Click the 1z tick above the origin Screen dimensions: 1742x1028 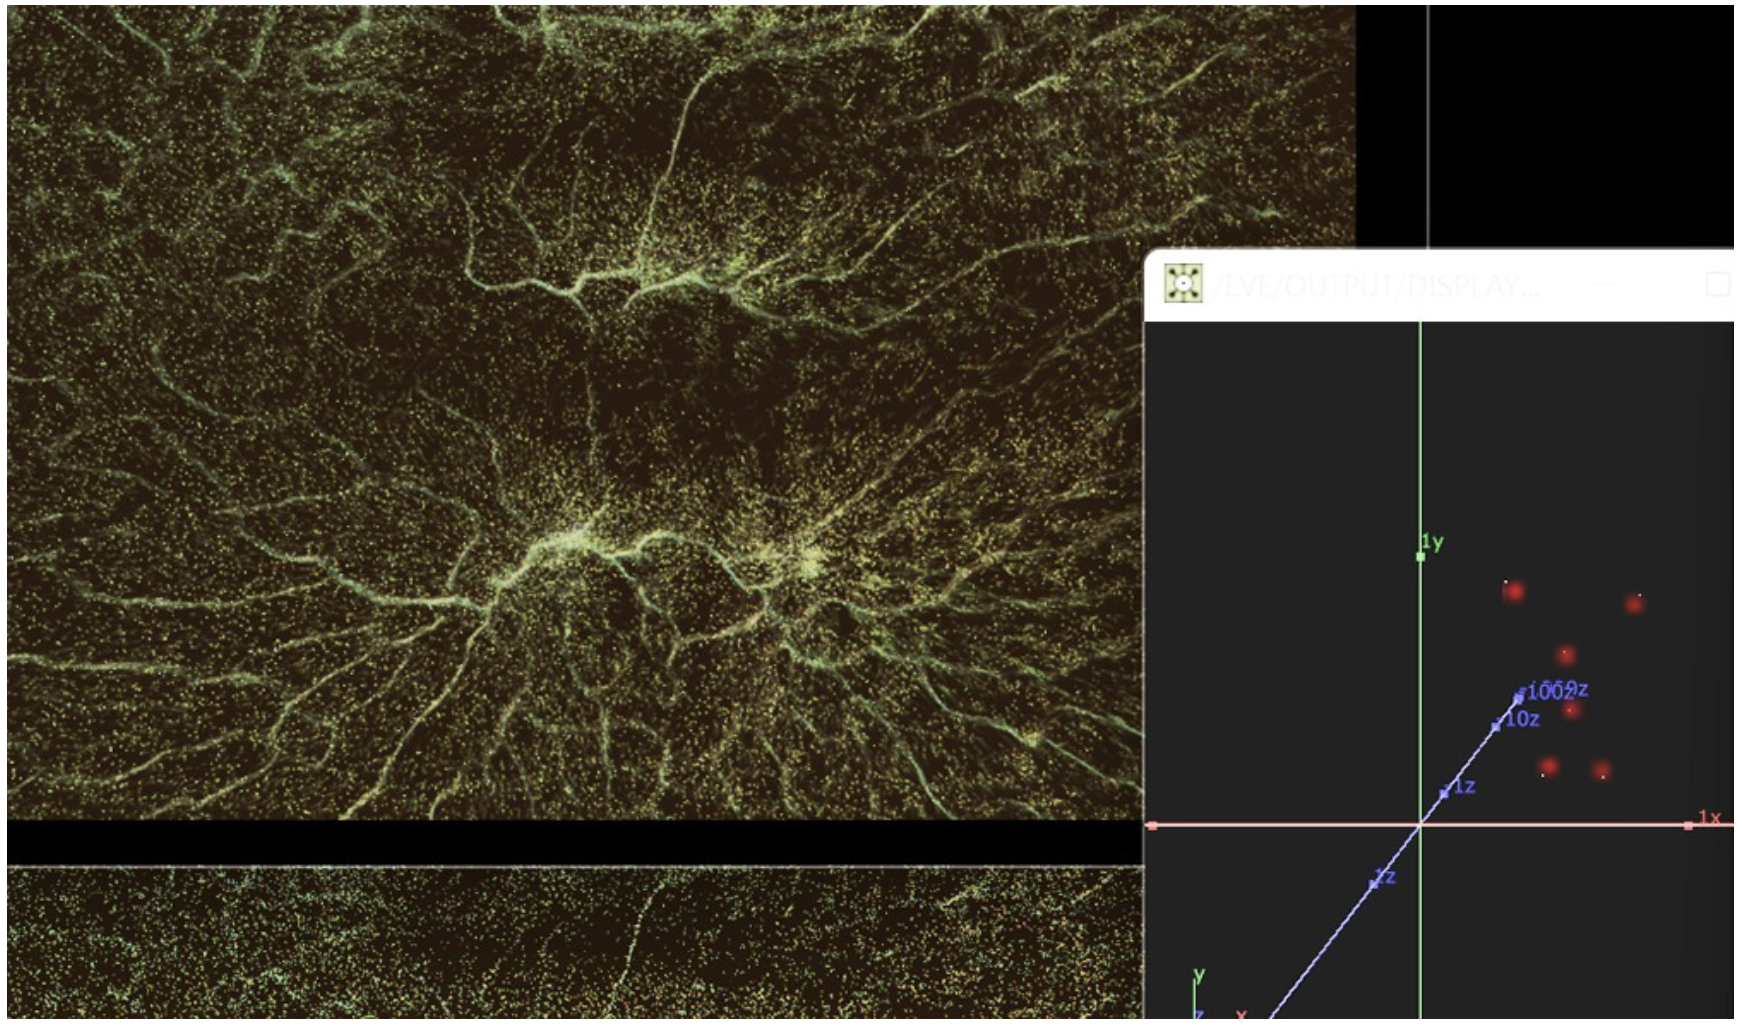pyautogui.click(x=1444, y=793)
